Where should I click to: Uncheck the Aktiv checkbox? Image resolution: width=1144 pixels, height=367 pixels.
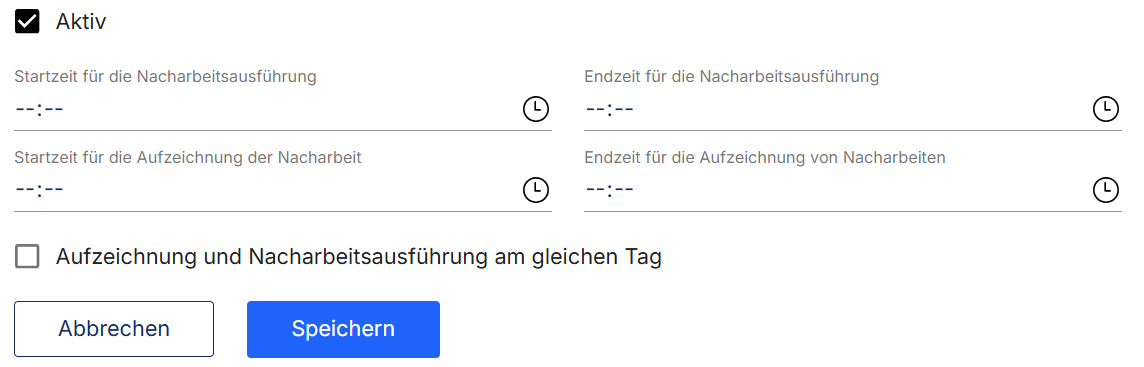point(27,22)
